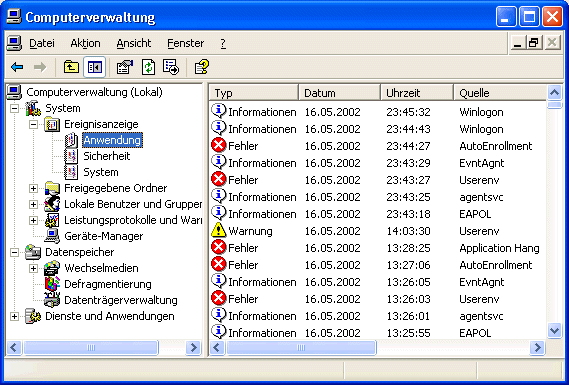Click error icon of AutoEnrollment 23:44:27 row
This screenshot has width=569, height=385.
(218, 146)
